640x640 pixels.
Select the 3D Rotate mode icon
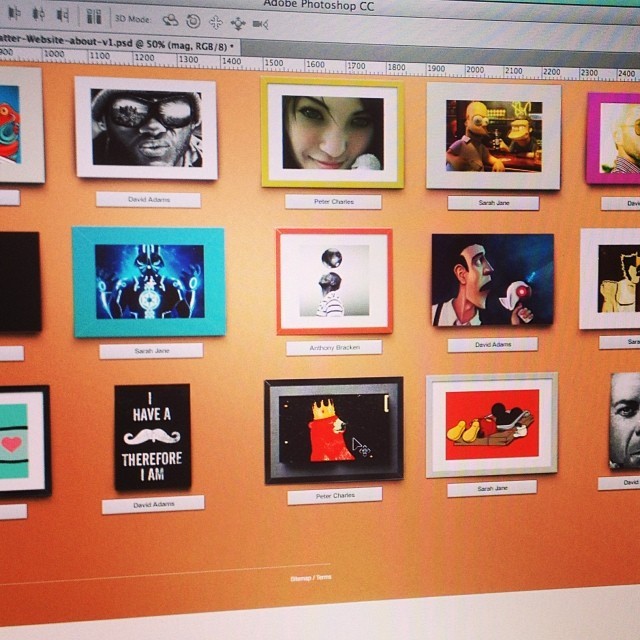tap(170, 20)
